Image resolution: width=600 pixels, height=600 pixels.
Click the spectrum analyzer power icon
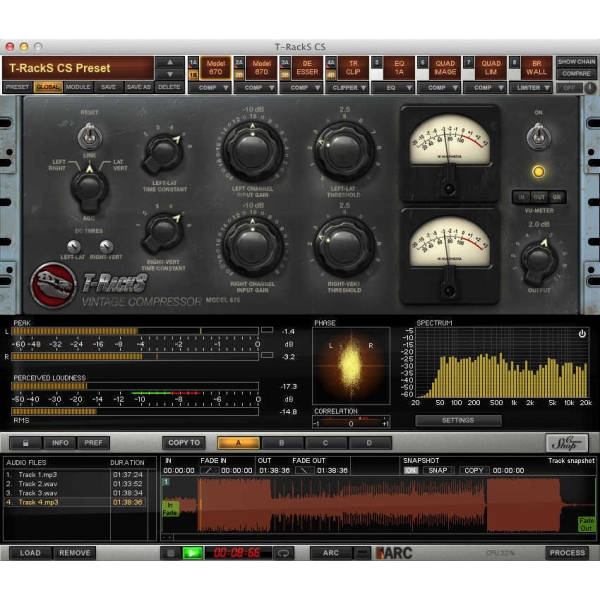coord(582,334)
